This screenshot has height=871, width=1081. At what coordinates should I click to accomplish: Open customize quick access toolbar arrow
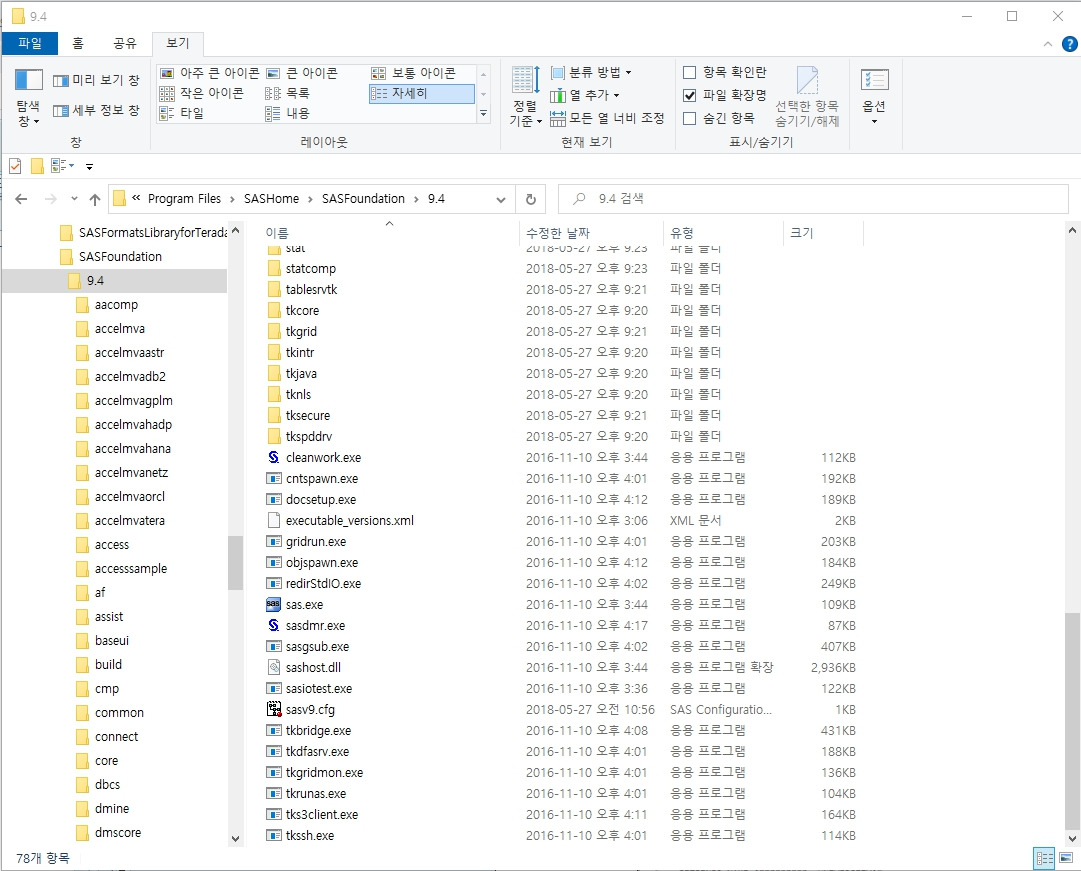(89, 167)
